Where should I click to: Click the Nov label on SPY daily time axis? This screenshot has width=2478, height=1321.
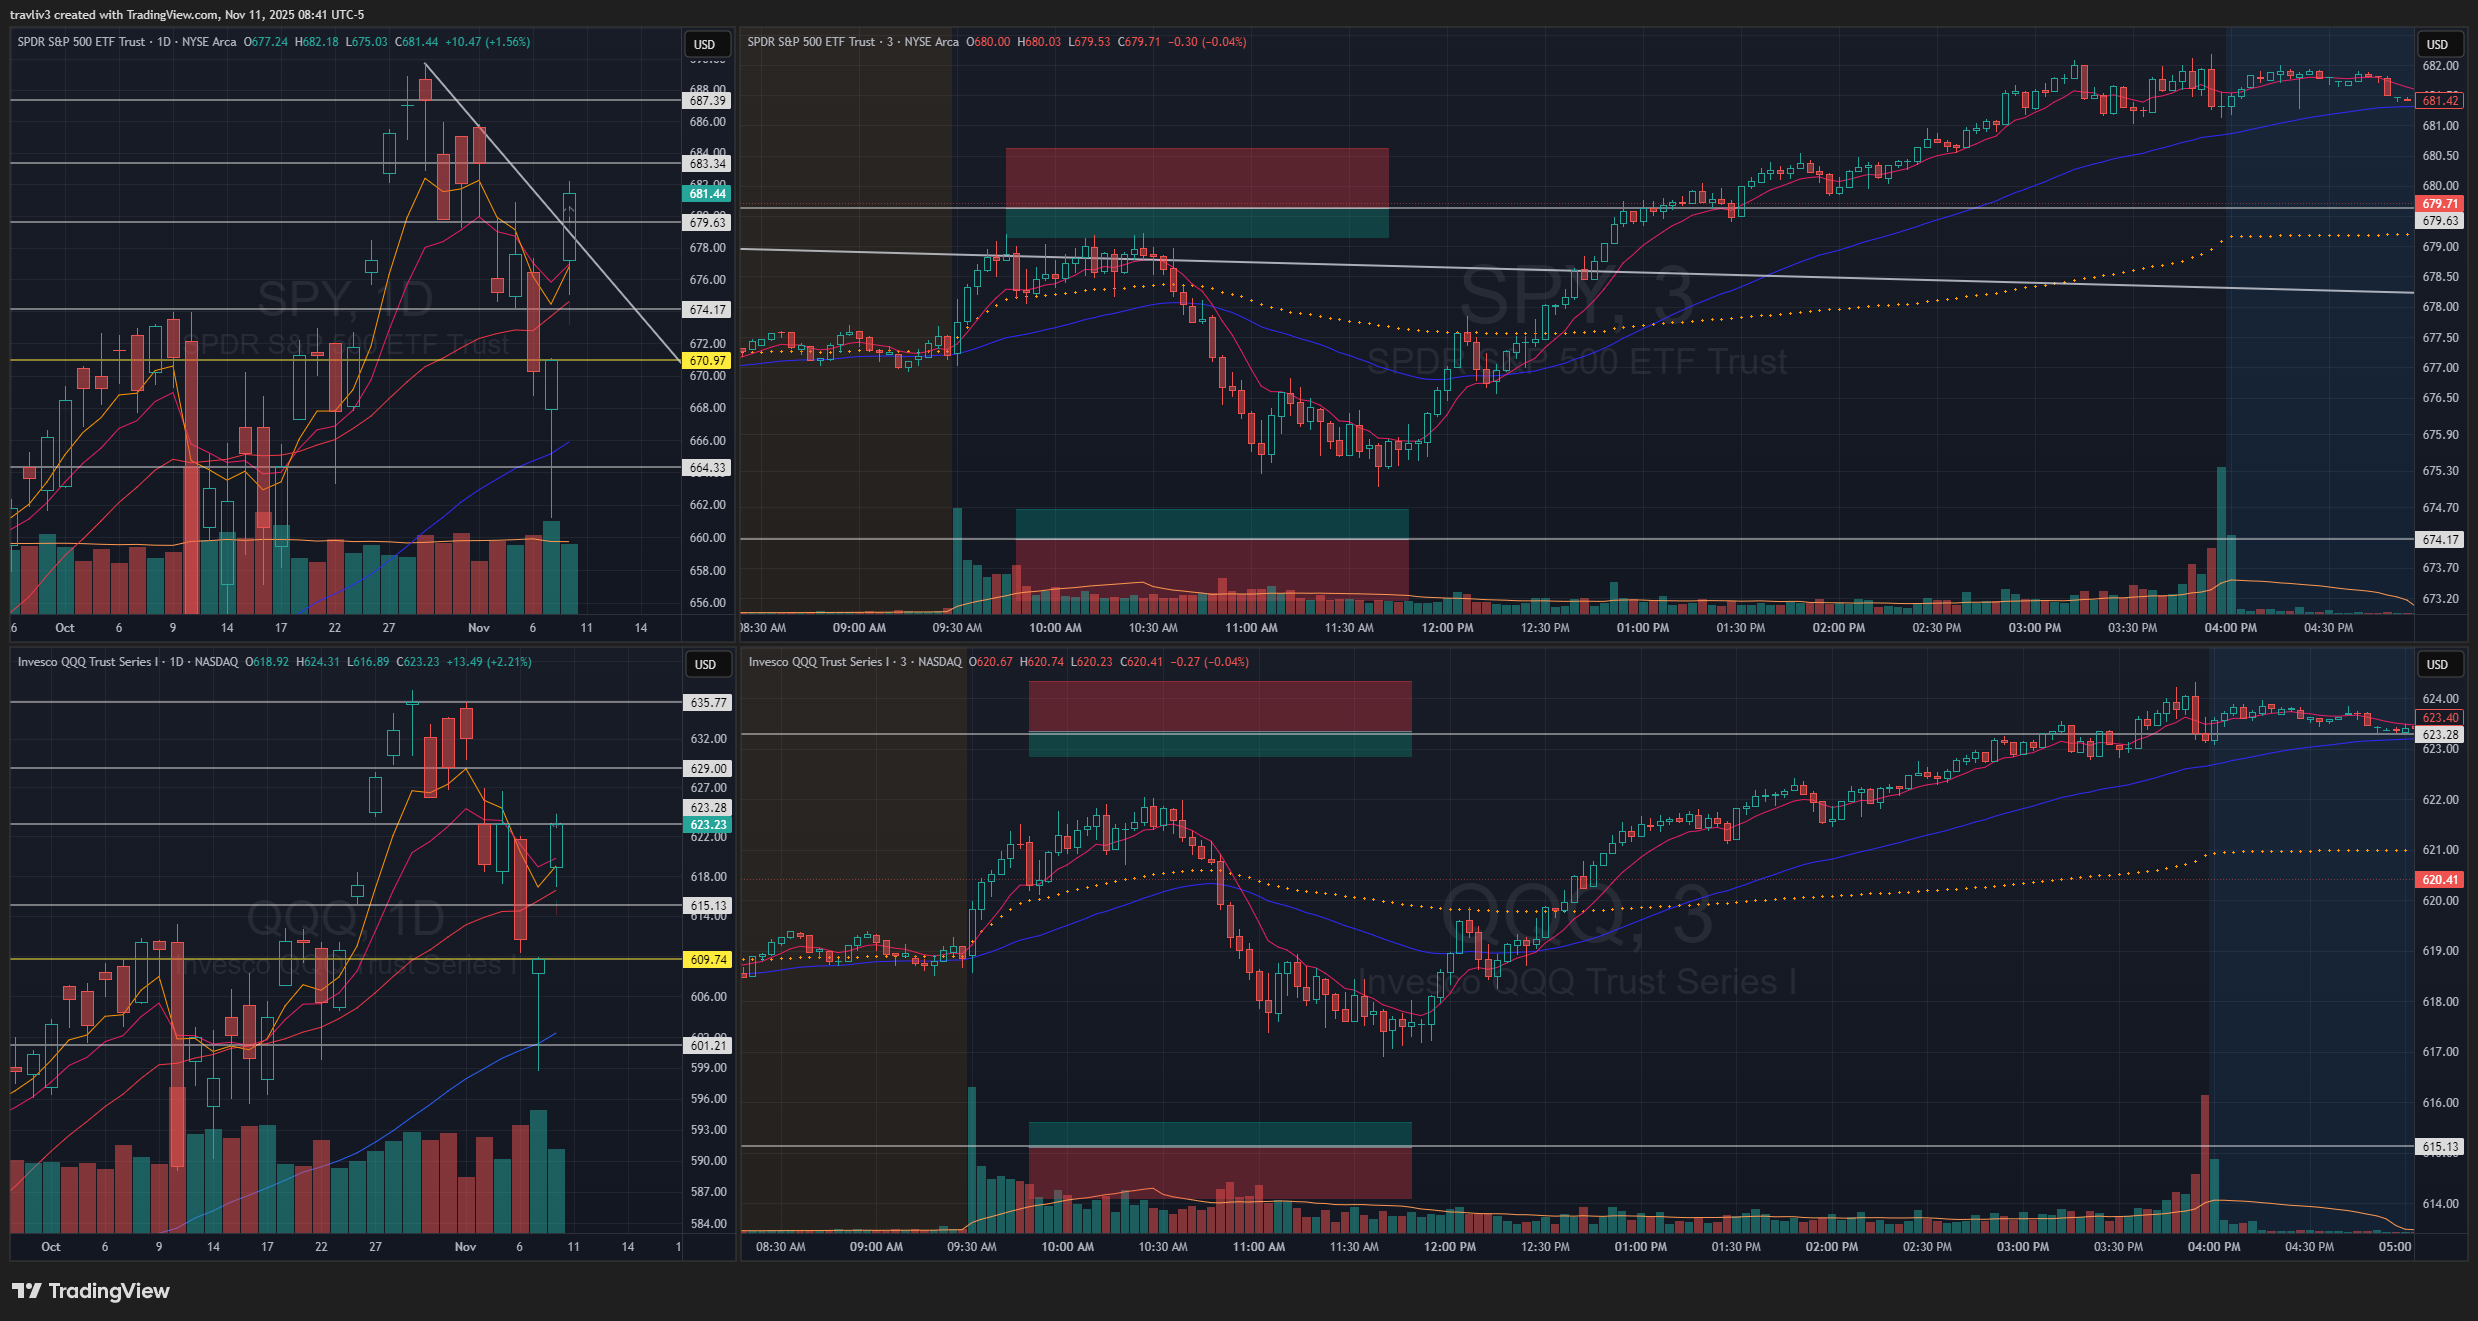(x=478, y=628)
